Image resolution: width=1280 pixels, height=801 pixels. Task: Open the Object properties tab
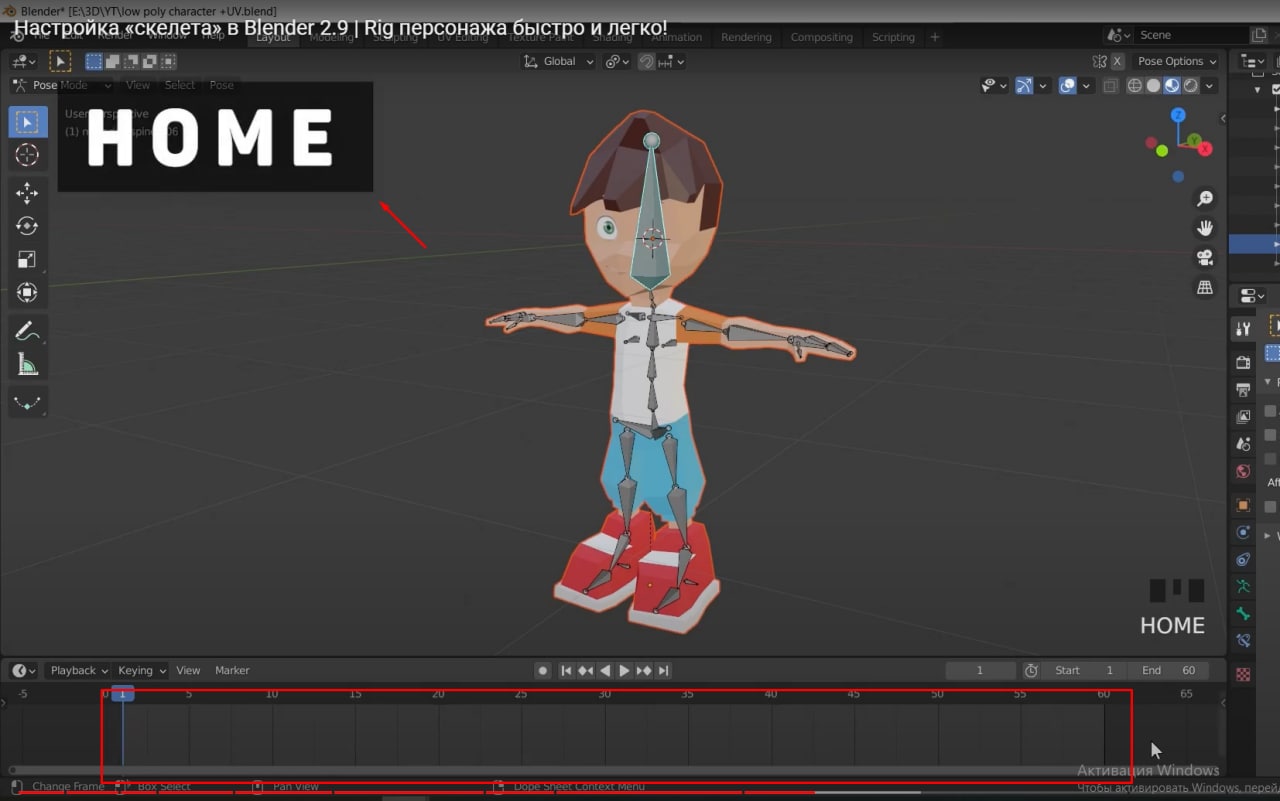point(1243,505)
